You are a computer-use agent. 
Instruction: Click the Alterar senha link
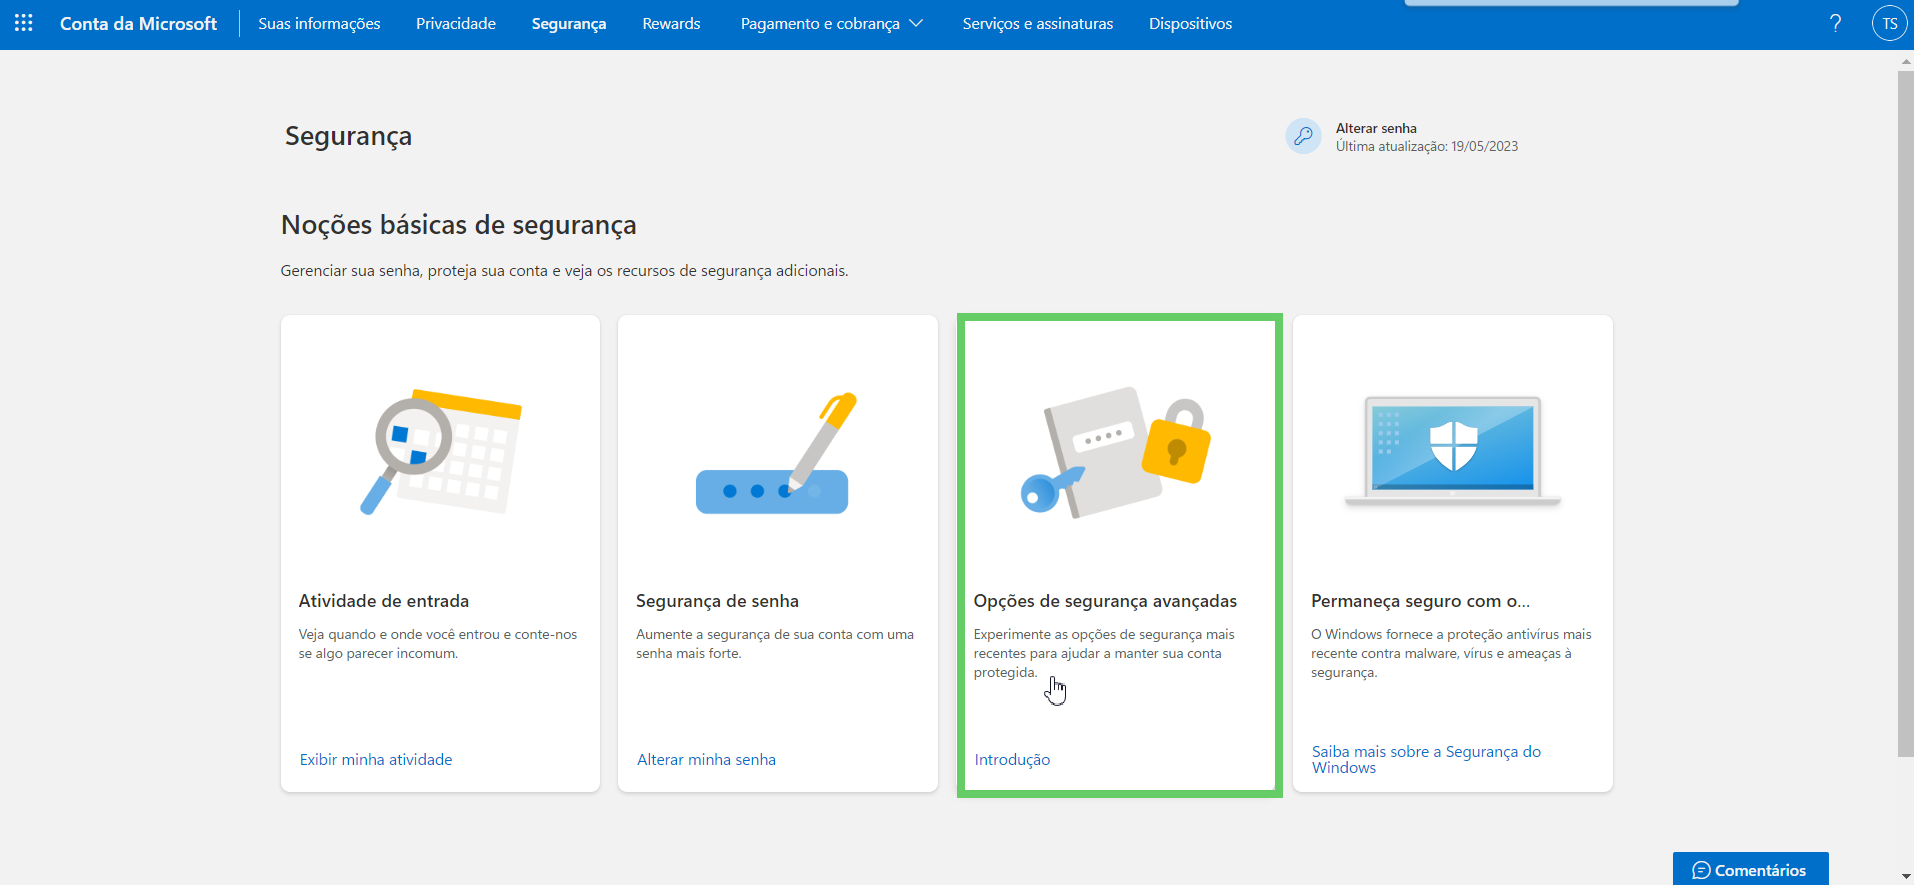pos(1376,128)
